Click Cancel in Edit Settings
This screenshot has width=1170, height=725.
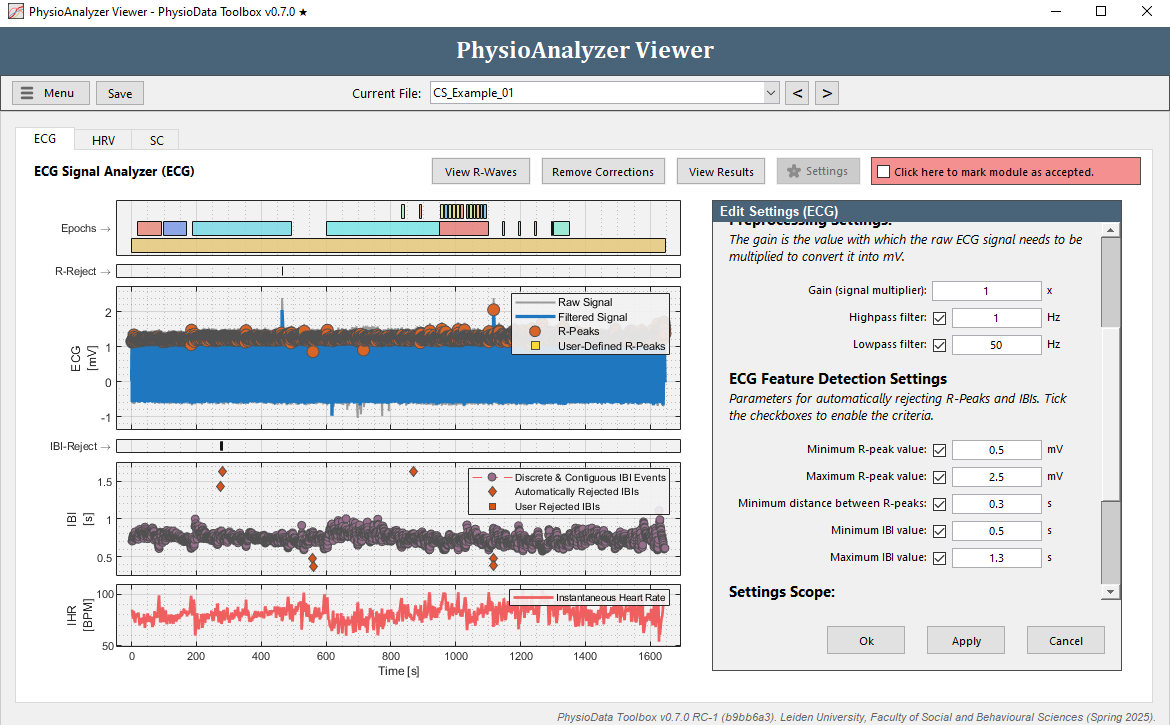point(1066,641)
